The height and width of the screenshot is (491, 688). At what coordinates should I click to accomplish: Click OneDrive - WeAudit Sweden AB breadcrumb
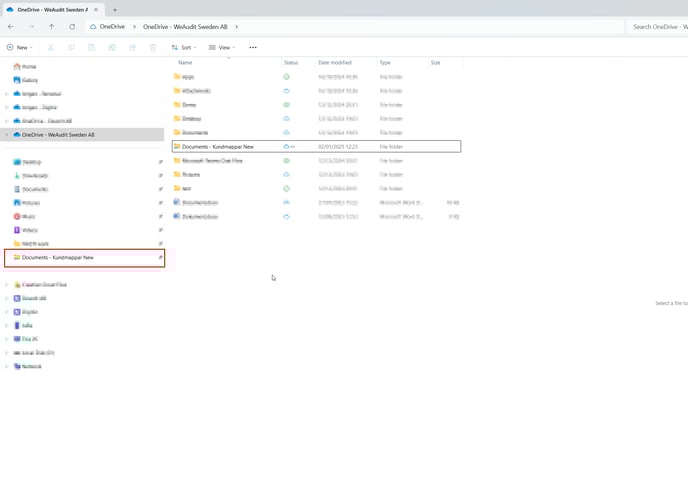185,27
